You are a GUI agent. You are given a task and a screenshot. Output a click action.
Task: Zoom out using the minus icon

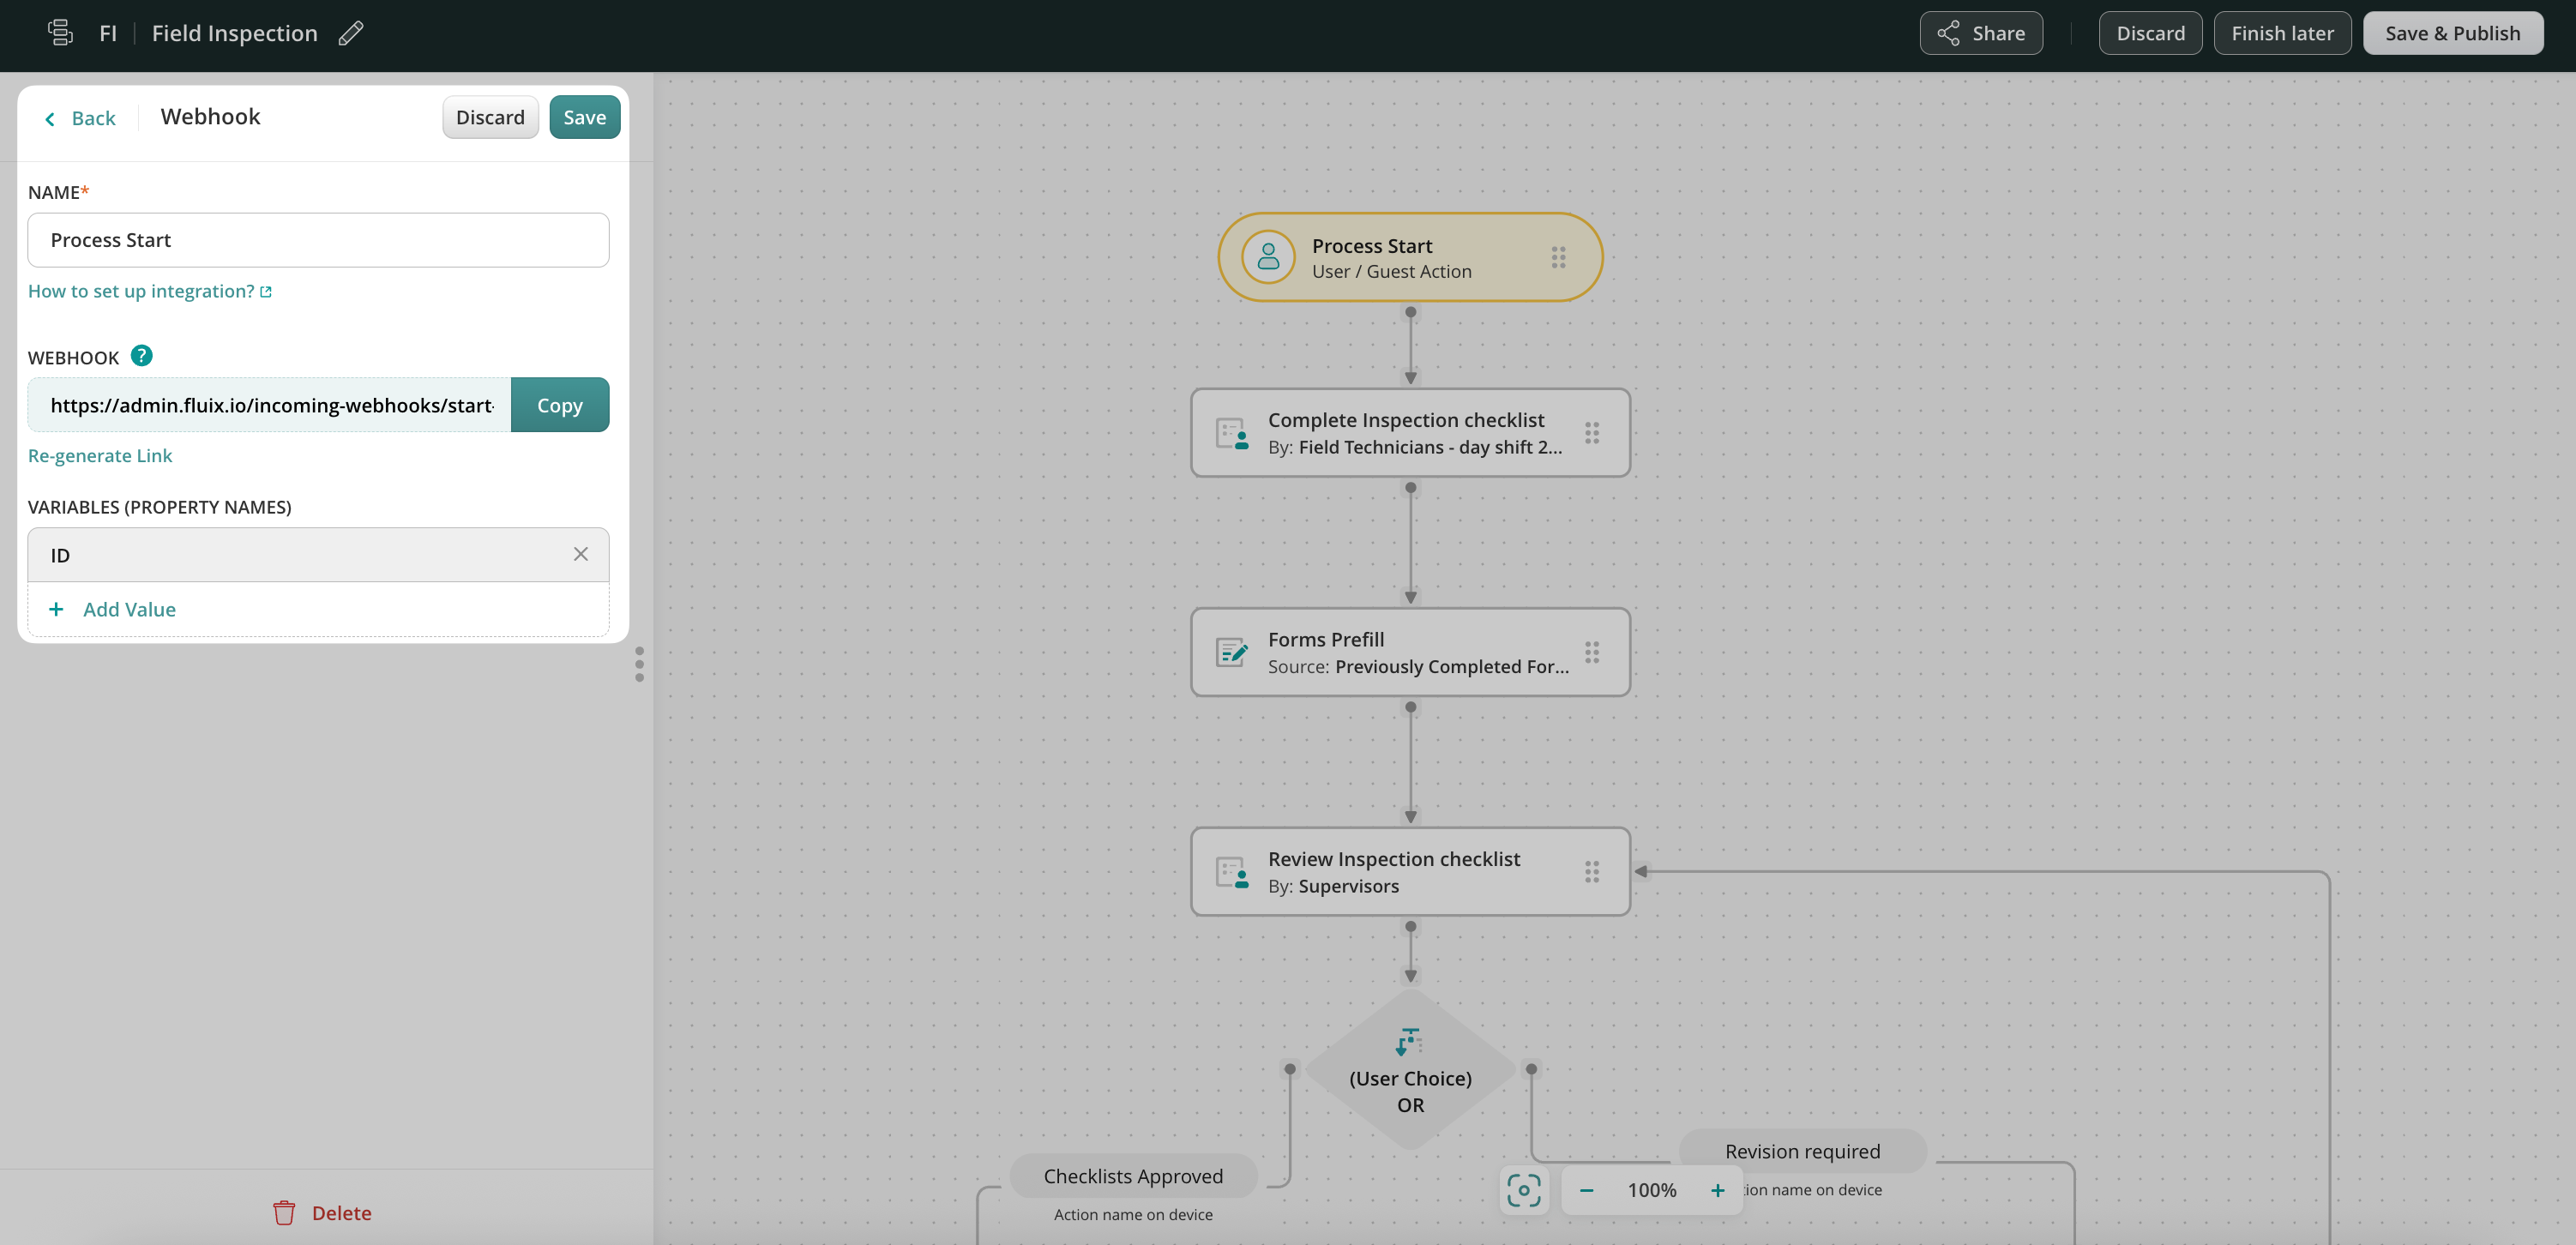click(x=1586, y=1190)
